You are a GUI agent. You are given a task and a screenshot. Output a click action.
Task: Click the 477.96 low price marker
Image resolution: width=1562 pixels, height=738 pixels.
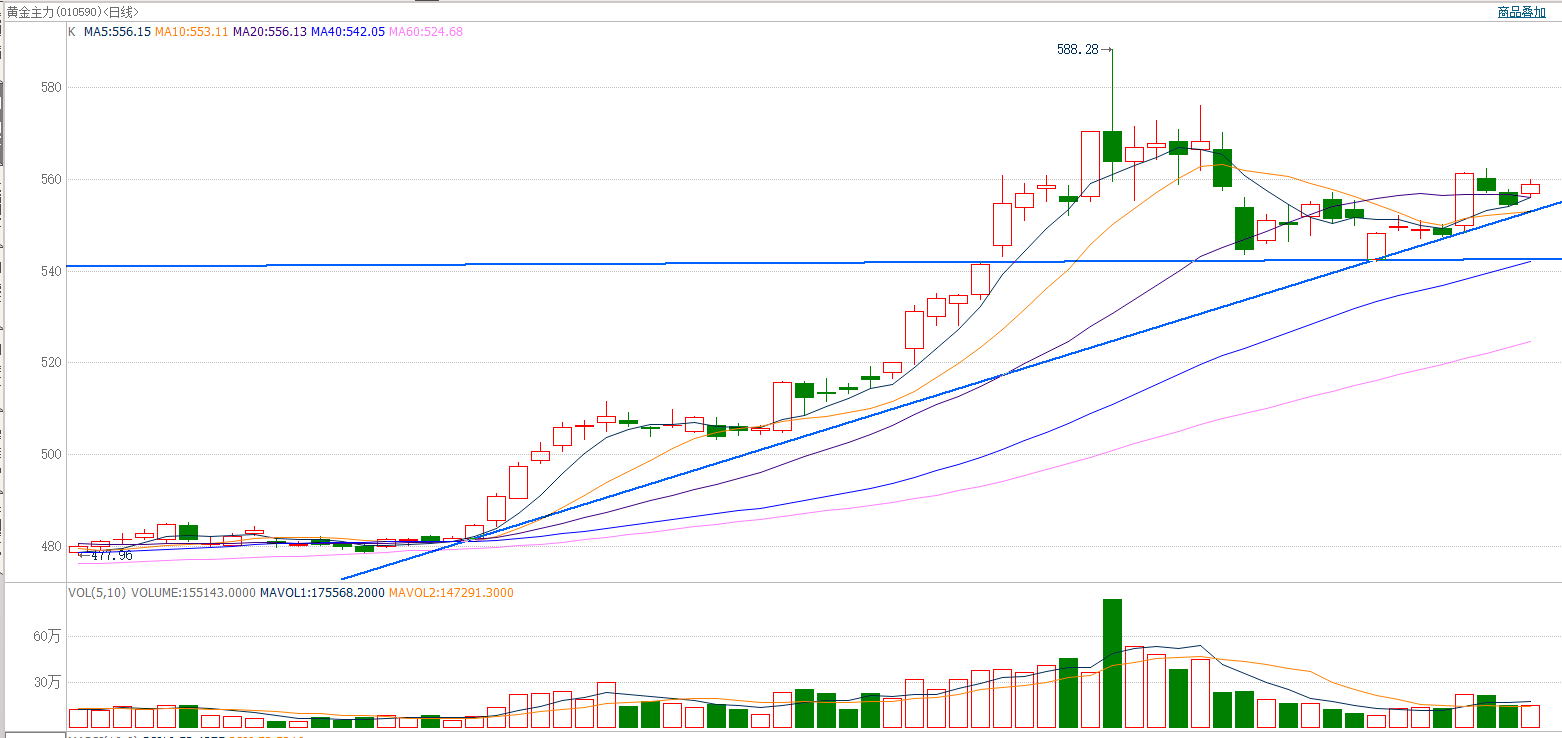pyautogui.click(x=111, y=555)
